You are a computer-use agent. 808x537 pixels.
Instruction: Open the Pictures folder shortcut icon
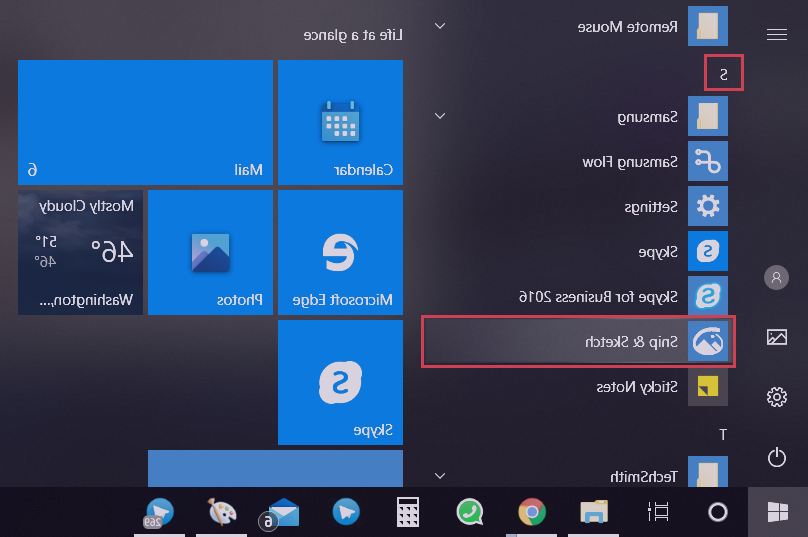(x=776, y=337)
